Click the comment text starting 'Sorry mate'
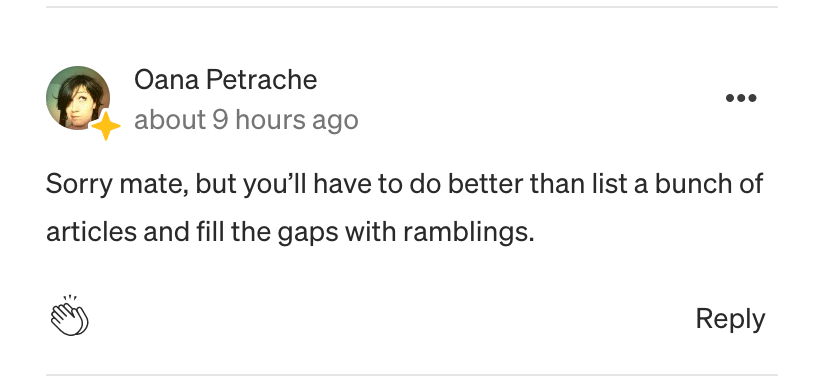820x376 pixels. pyautogui.click(x=404, y=208)
